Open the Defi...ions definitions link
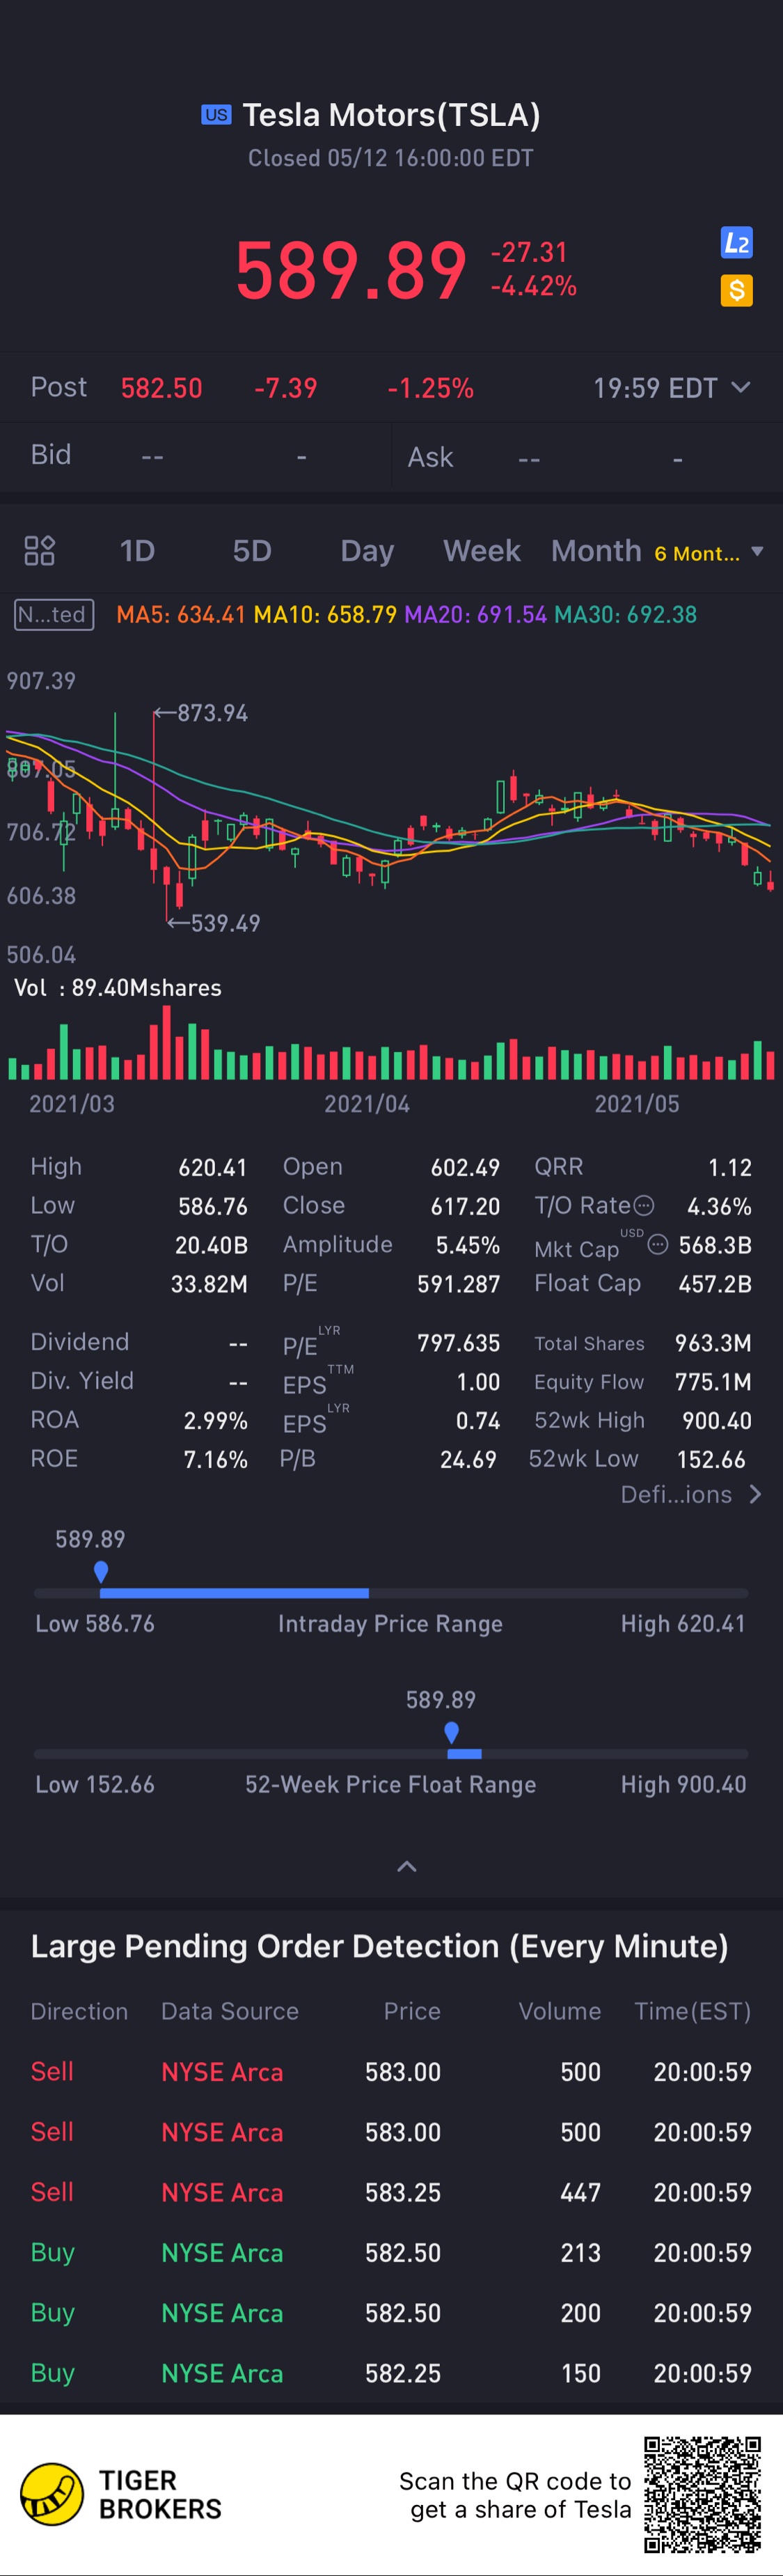 click(x=690, y=1494)
